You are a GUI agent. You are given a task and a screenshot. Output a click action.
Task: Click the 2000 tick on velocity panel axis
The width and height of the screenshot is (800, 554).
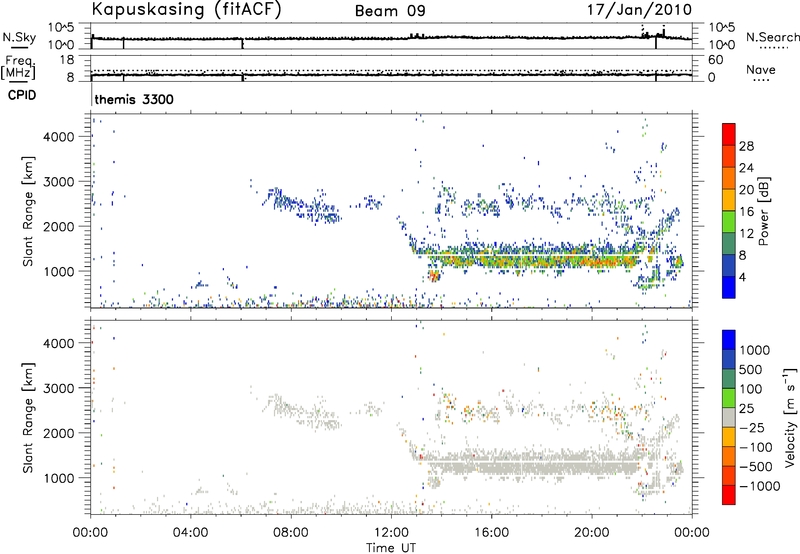tap(60, 433)
